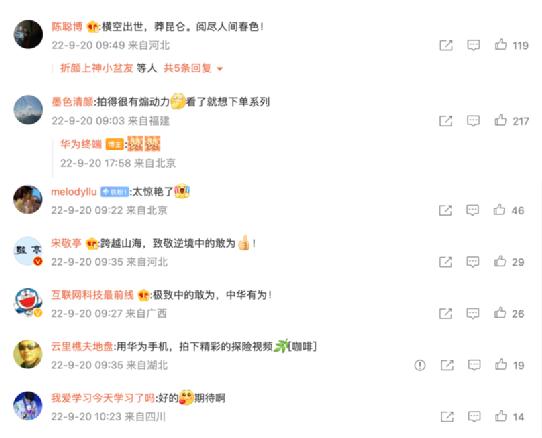This screenshot has height=438, width=542.
Task: Open melodyllu's profile by username
Action: pos(74,192)
